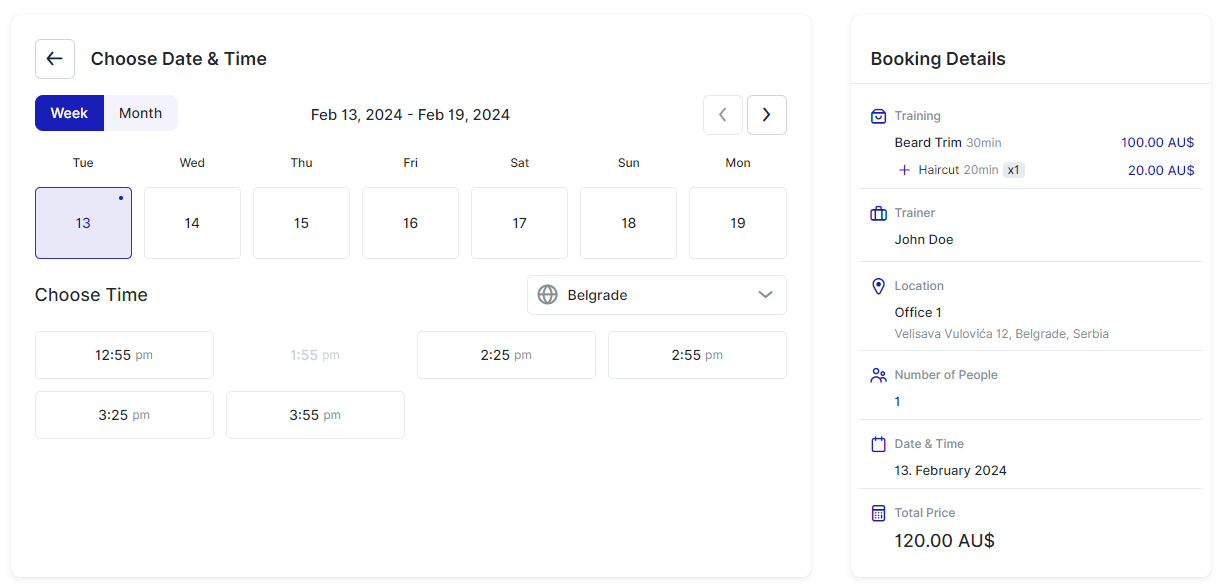Click the Trainer briefcase icon
The width and height of the screenshot is (1227, 587).
pyautogui.click(x=878, y=213)
